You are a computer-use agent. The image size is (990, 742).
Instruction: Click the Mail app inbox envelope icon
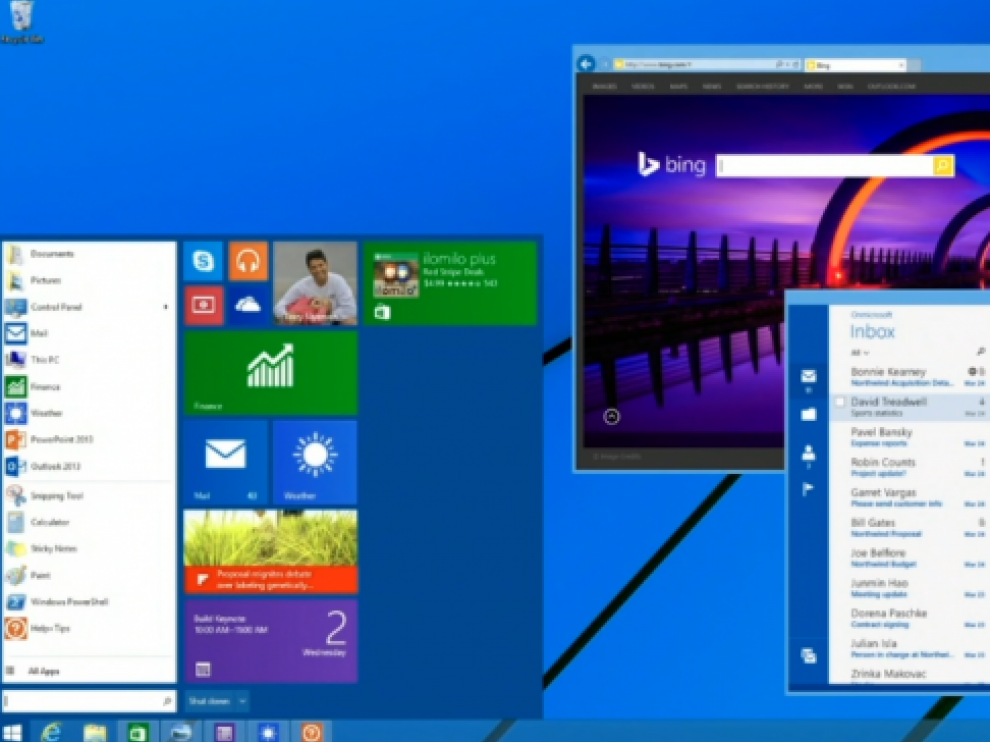tap(808, 376)
